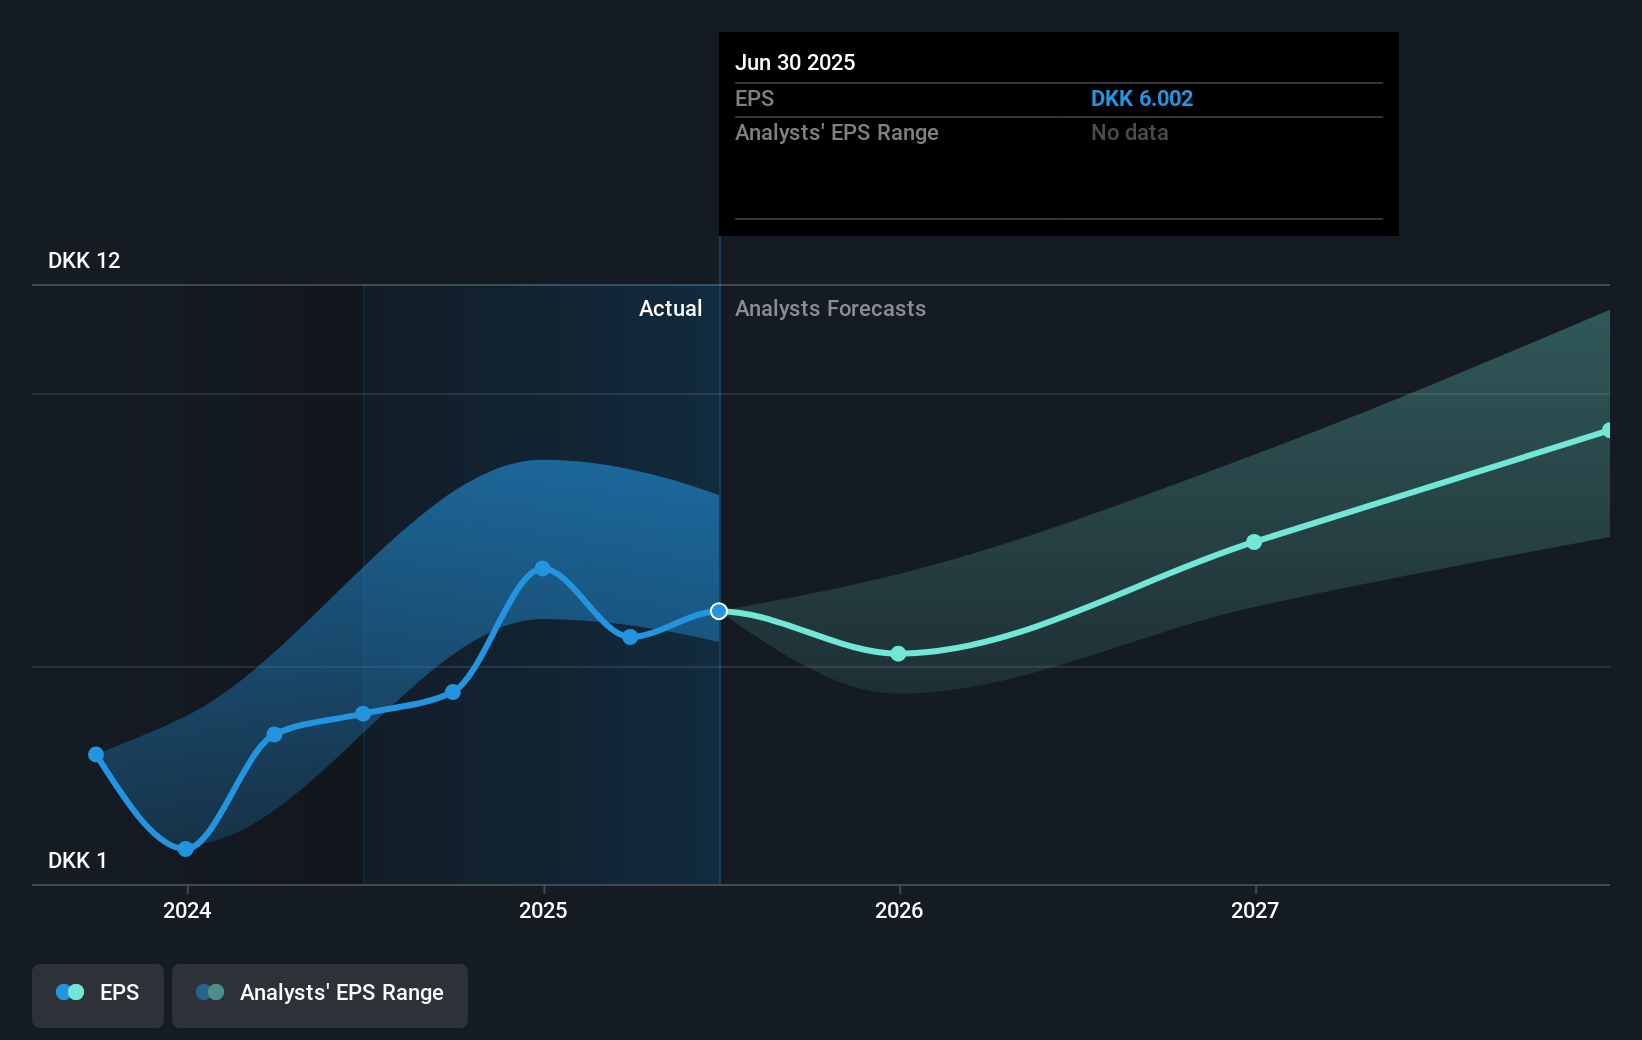The image size is (1642, 1040).
Task: Click the final forecast point at chart's right edge
Action: (x=1607, y=430)
